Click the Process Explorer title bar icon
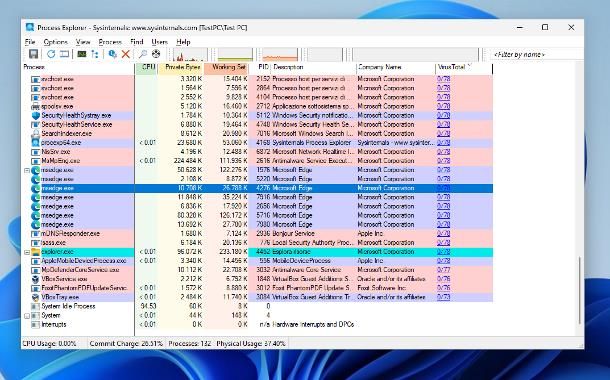The width and height of the screenshot is (610, 380). pos(30,28)
